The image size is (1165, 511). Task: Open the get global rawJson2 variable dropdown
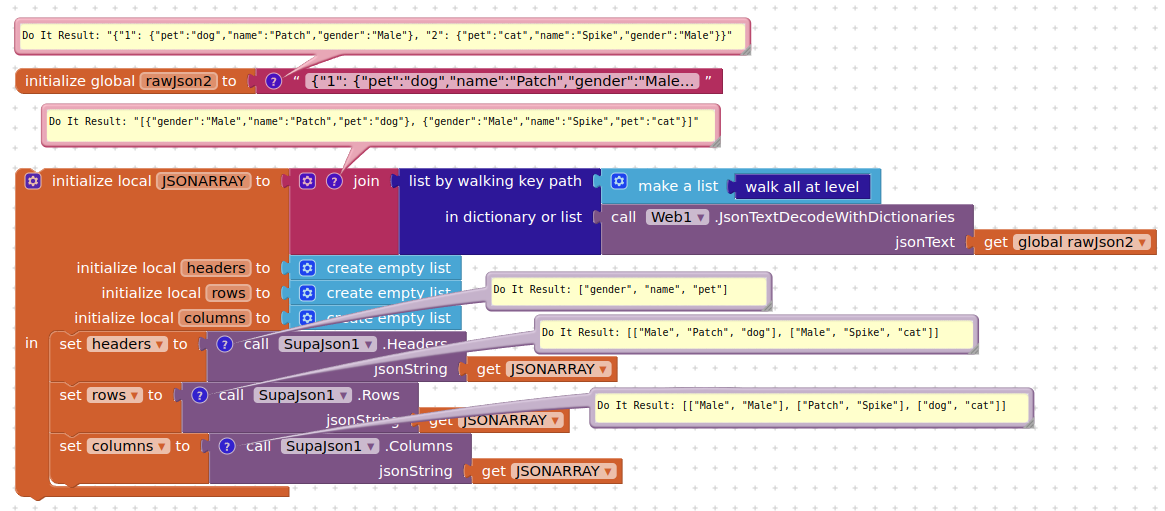coord(1141,242)
